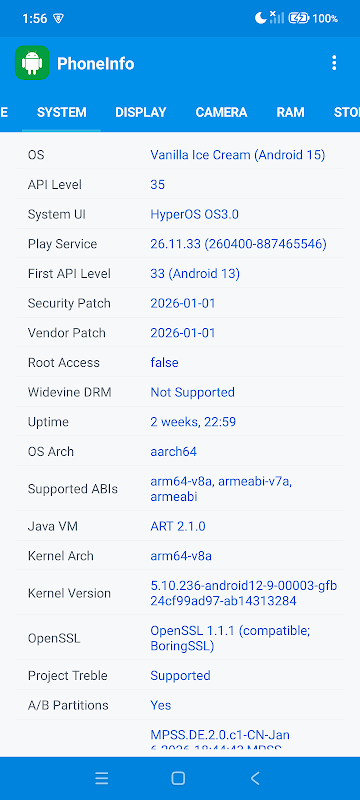Select the OpenSSL label
This screenshot has width=360, height=800.
(54, 638)
